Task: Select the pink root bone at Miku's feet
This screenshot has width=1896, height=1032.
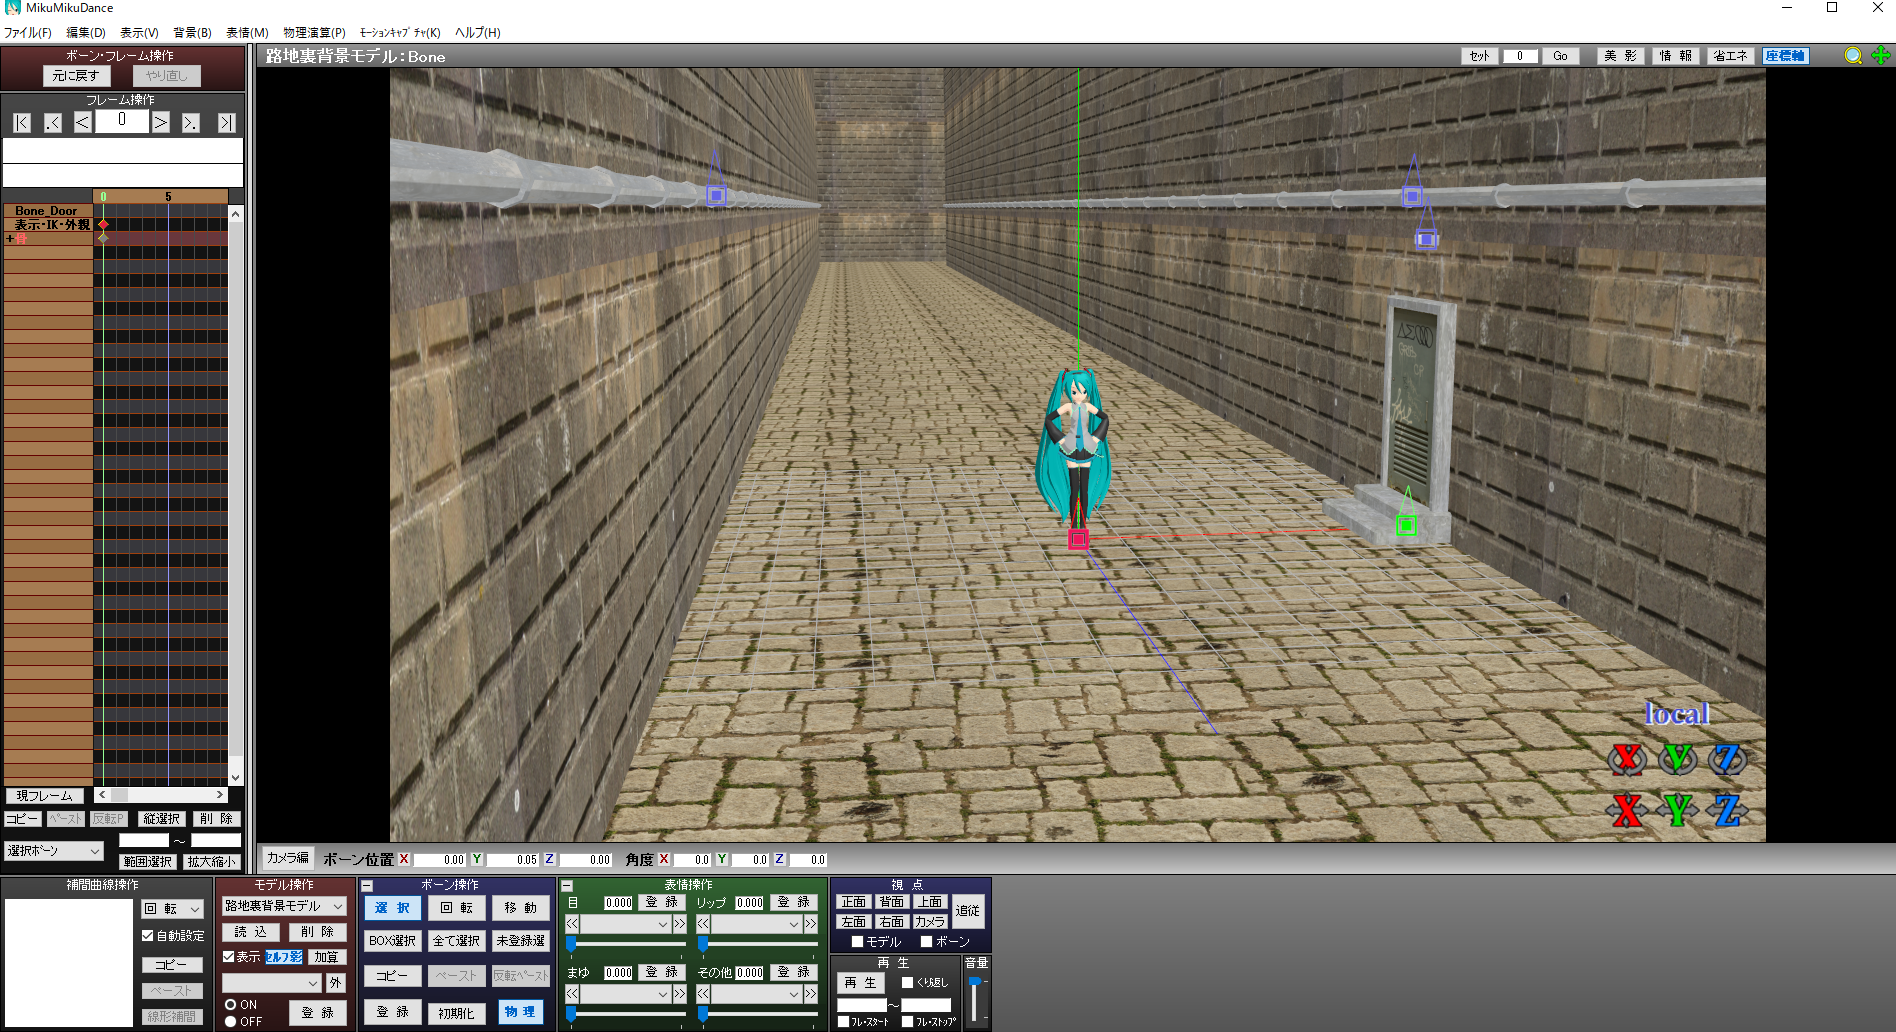Action: click(1078, 539)
